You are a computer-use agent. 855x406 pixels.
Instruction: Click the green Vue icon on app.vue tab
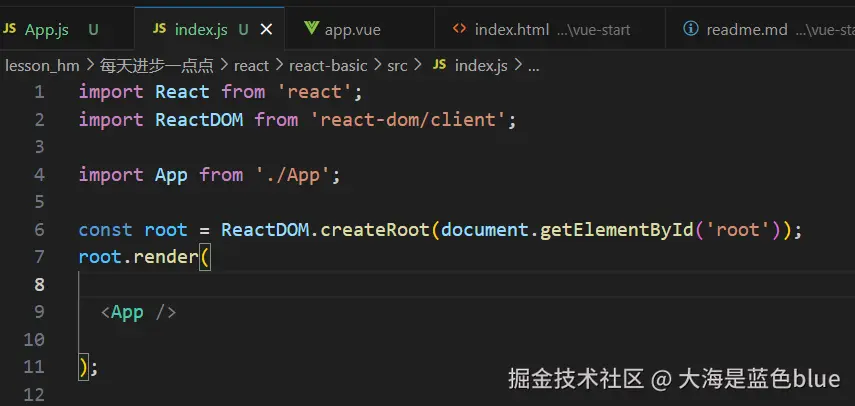(311, 28)
